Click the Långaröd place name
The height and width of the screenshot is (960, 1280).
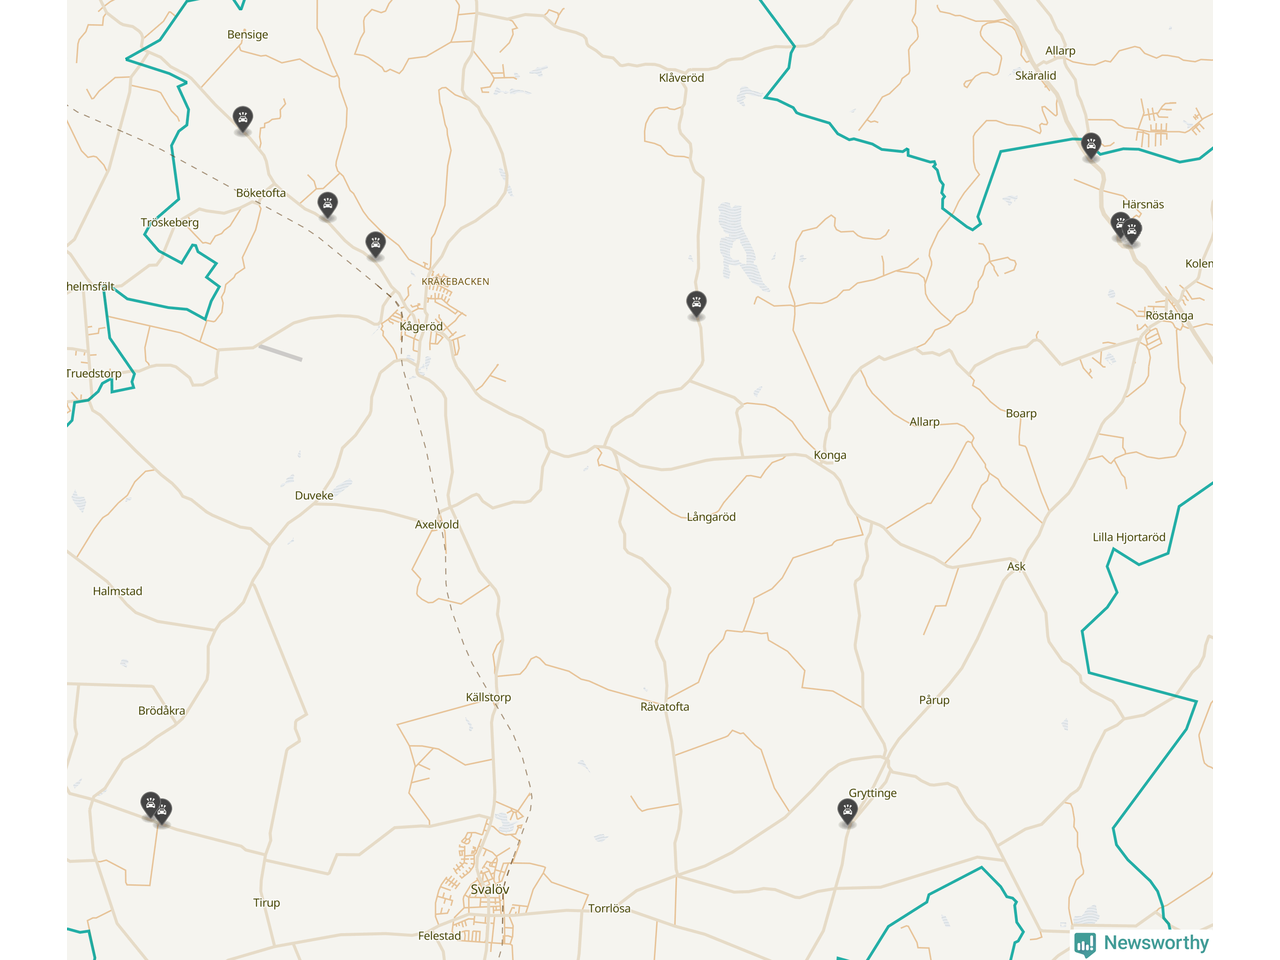point(711,517)
